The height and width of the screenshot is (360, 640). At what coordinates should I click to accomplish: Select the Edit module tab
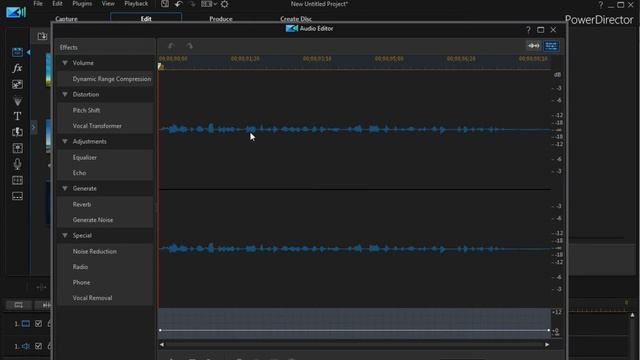(x=146, y=18)
